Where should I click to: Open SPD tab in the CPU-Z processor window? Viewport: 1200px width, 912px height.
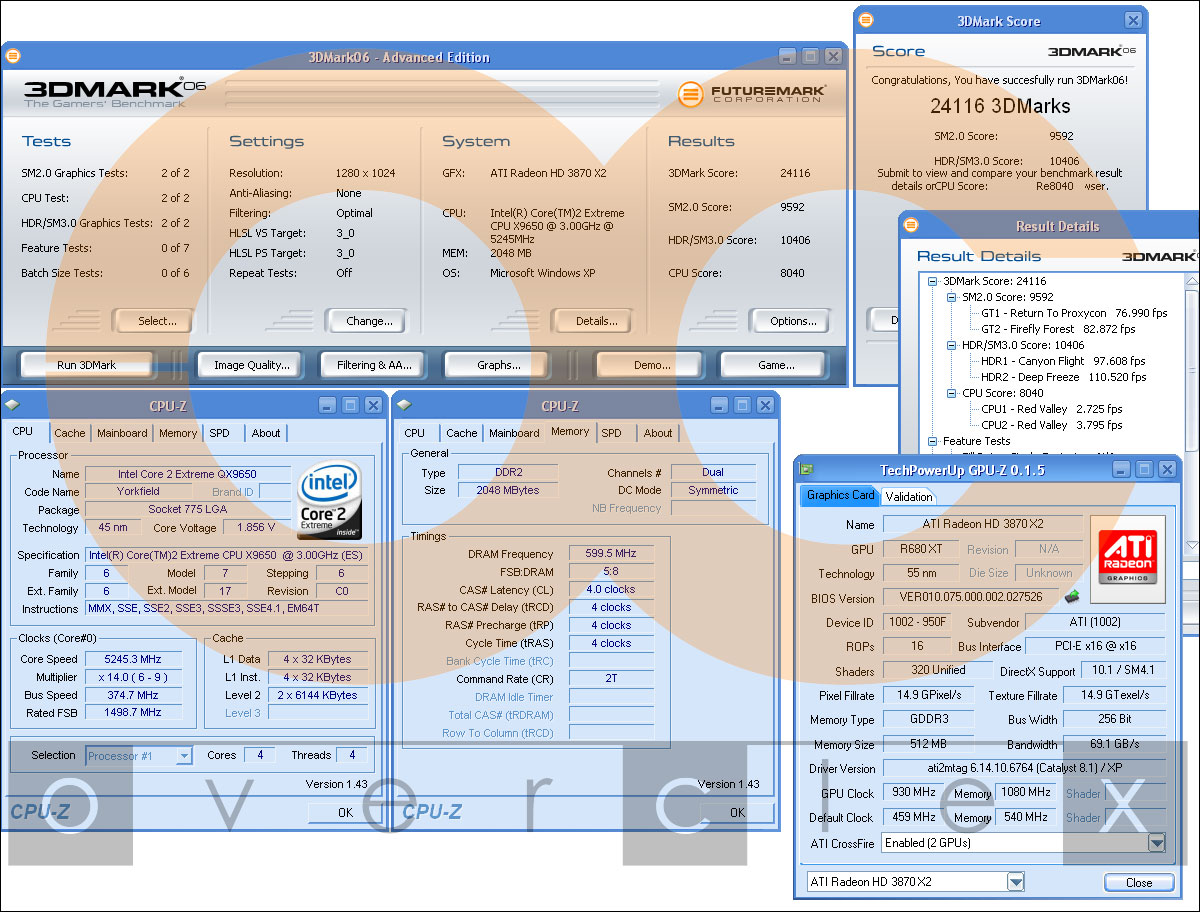(x=219, y=433)
